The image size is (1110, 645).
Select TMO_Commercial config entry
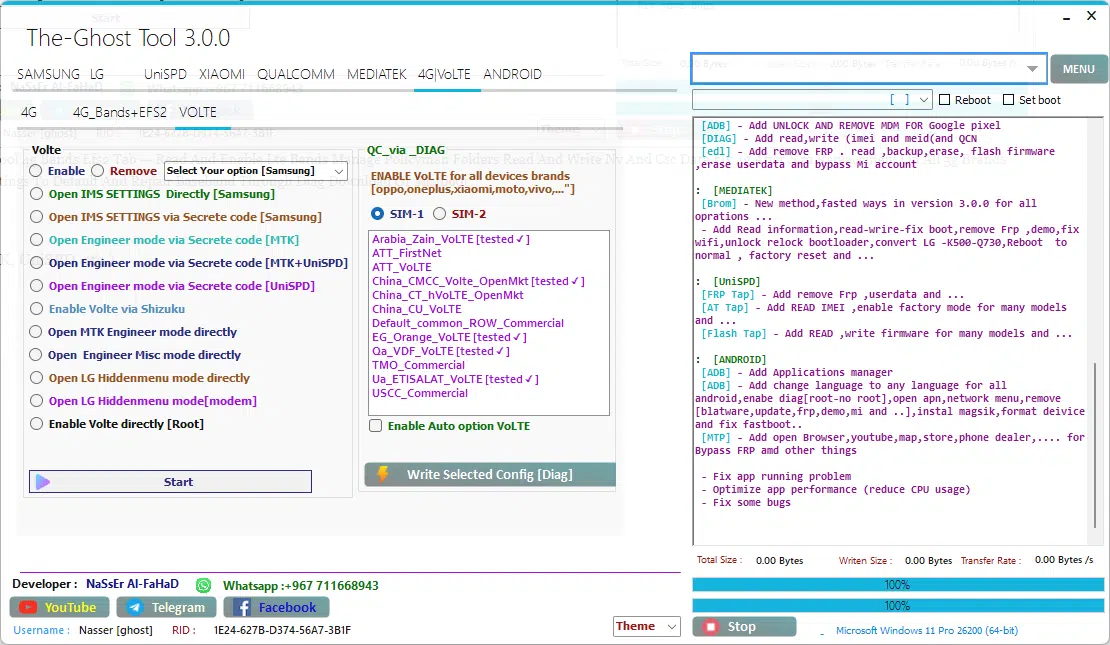click(418, 365)
